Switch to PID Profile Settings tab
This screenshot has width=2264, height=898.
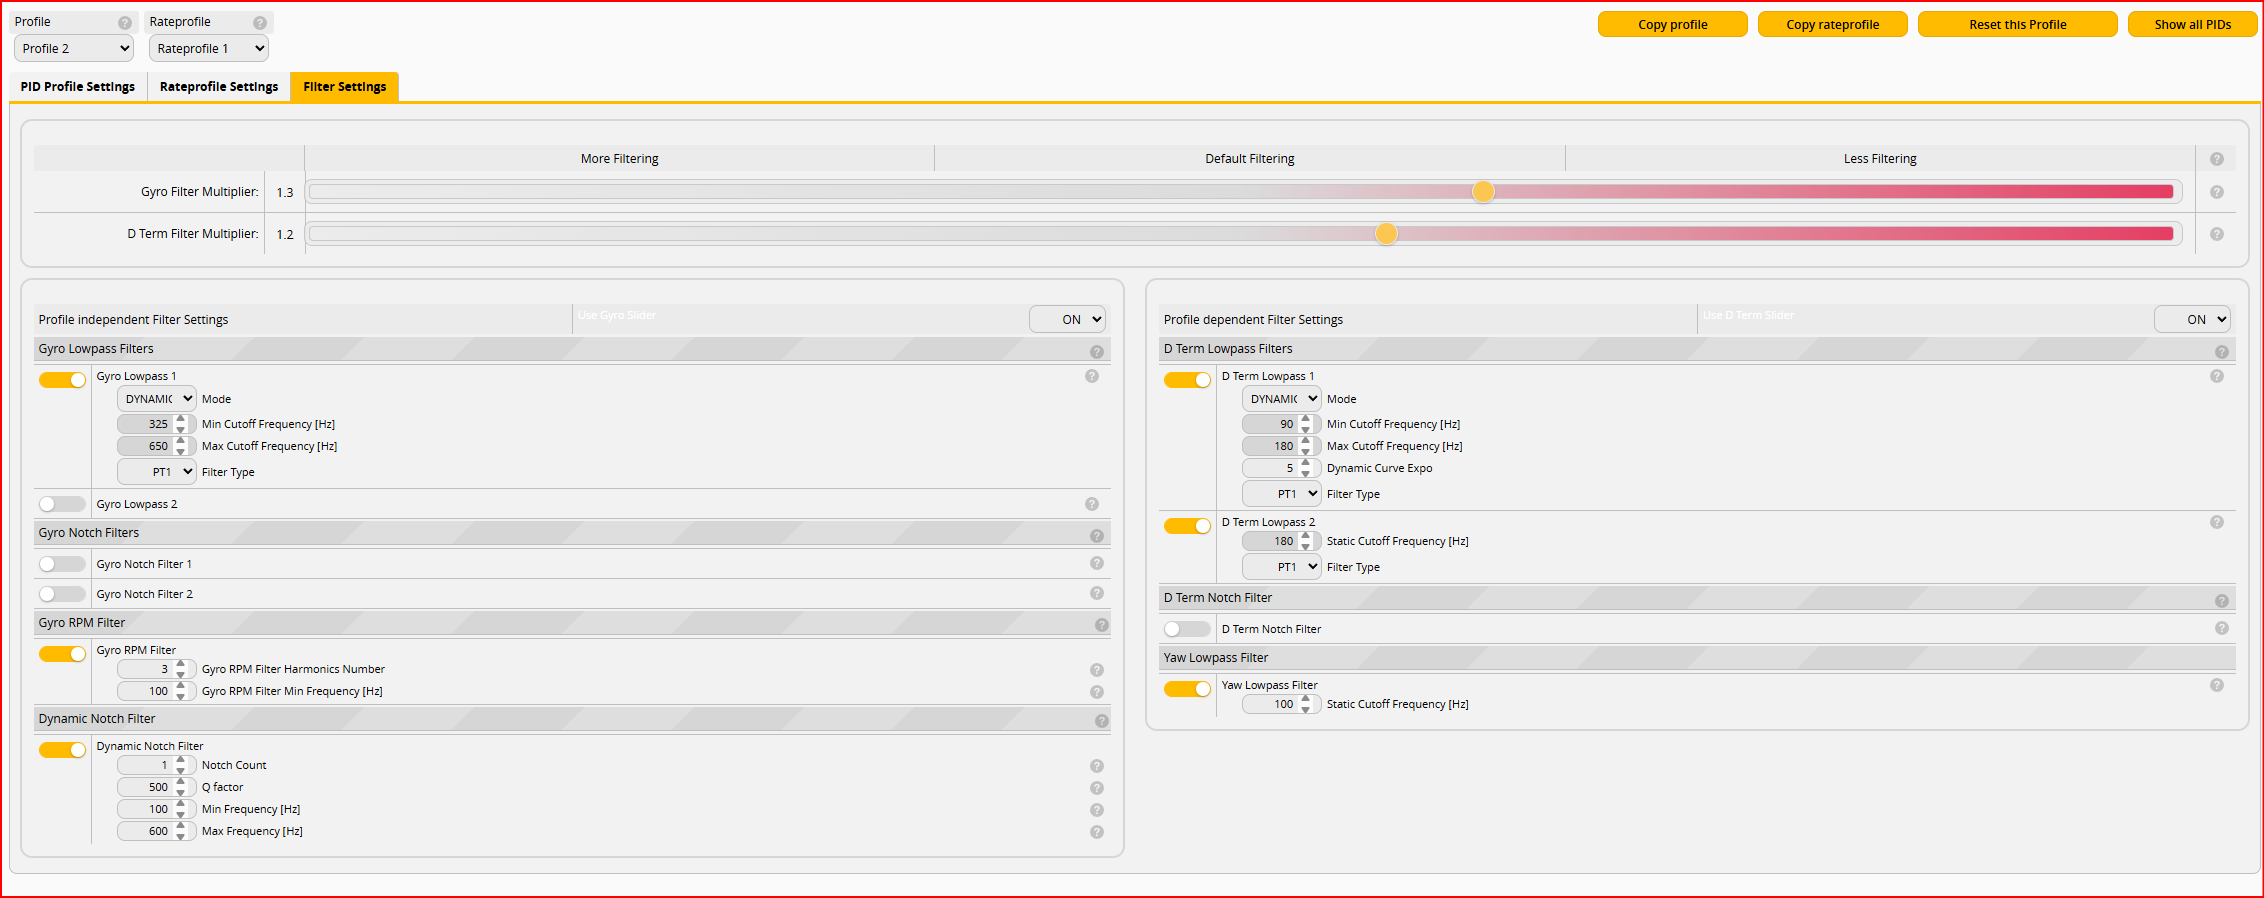(78, 87)
